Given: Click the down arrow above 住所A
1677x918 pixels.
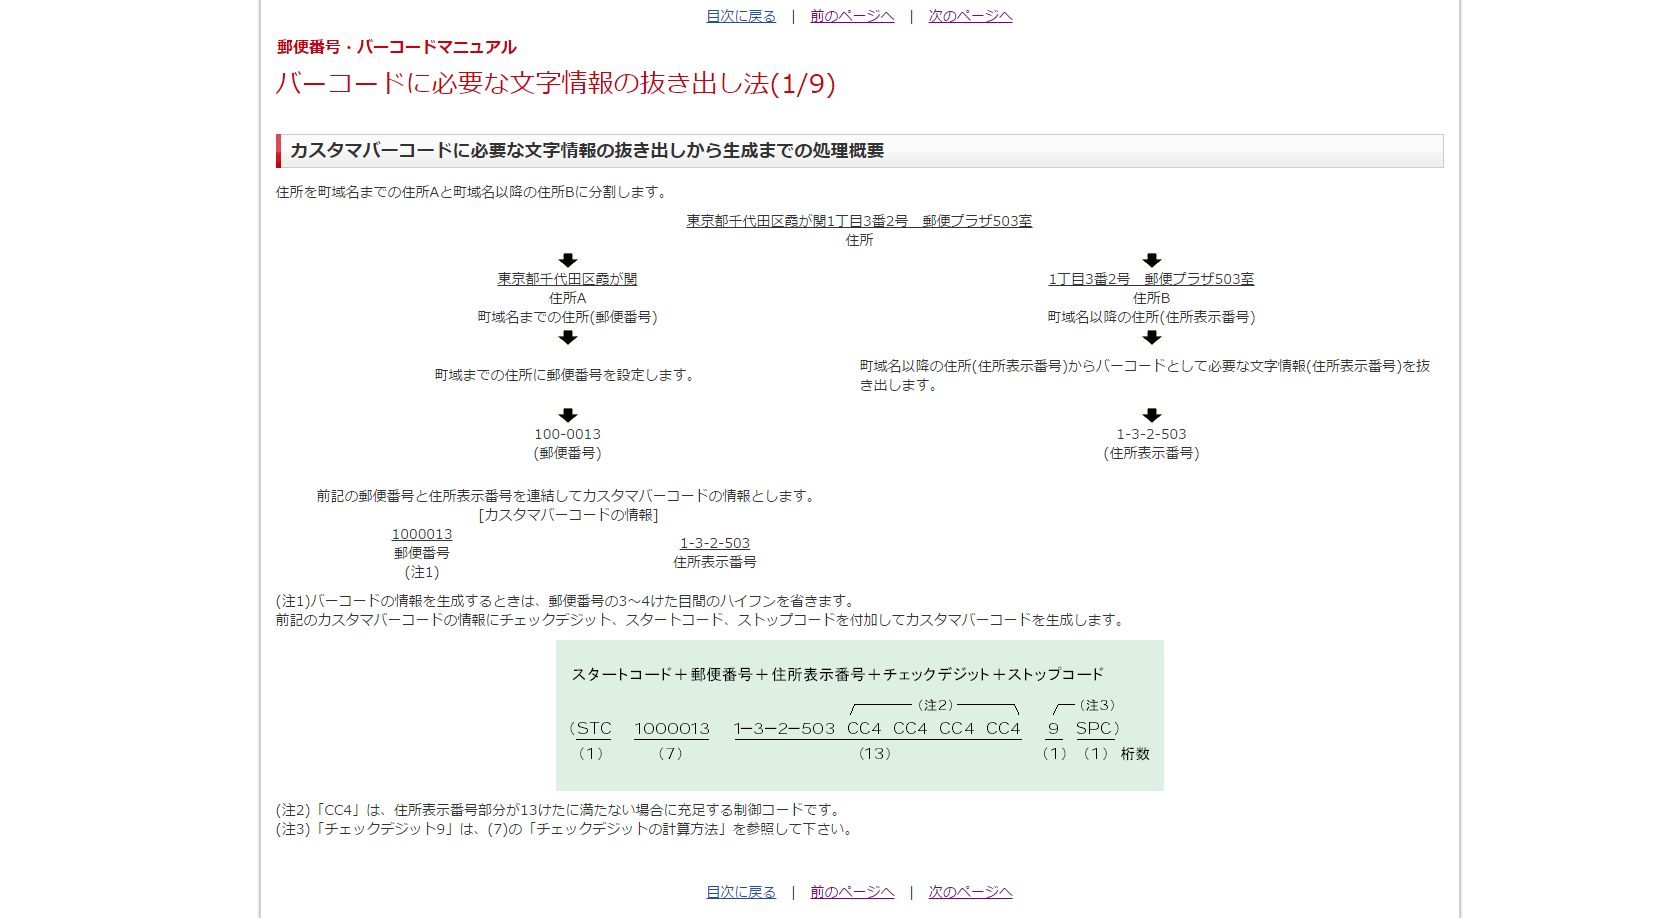Looking at the screenshot, I should (568, 260).
